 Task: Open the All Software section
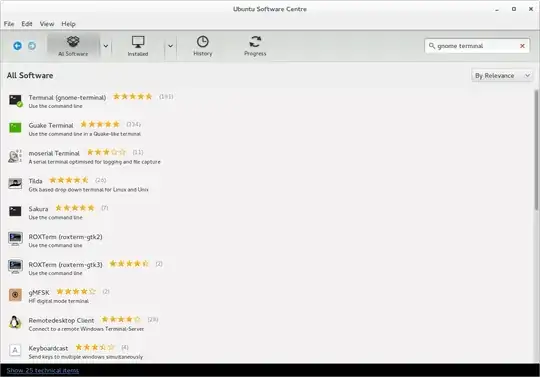(x=73, y=46)
